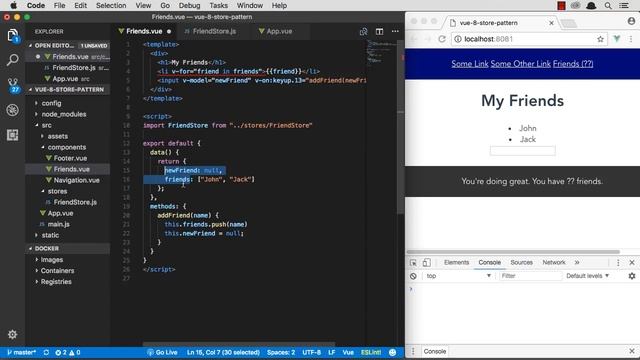This screenshot has width=640, height=360.
Task: Click the console Filter field
Action: pos(530,276)
